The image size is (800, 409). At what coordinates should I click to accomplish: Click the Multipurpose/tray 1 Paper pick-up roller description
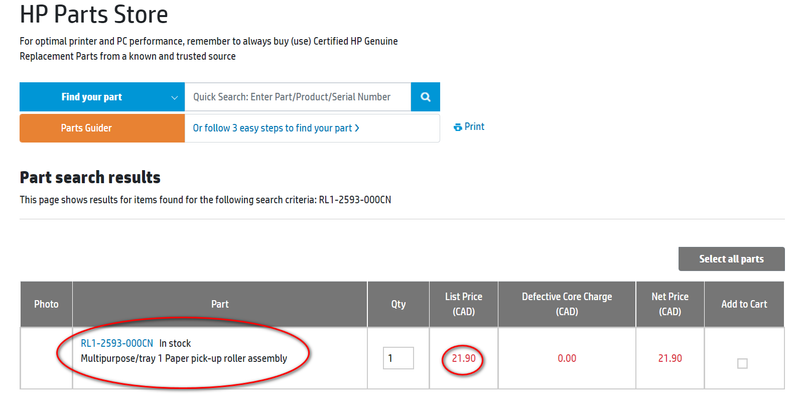[184, 359]
